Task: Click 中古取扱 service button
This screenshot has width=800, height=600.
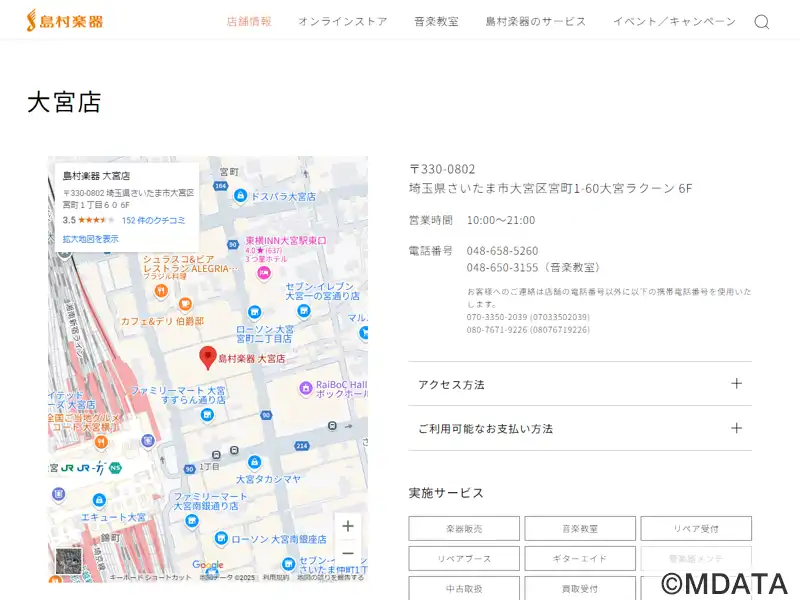Action: click(464, 588)
